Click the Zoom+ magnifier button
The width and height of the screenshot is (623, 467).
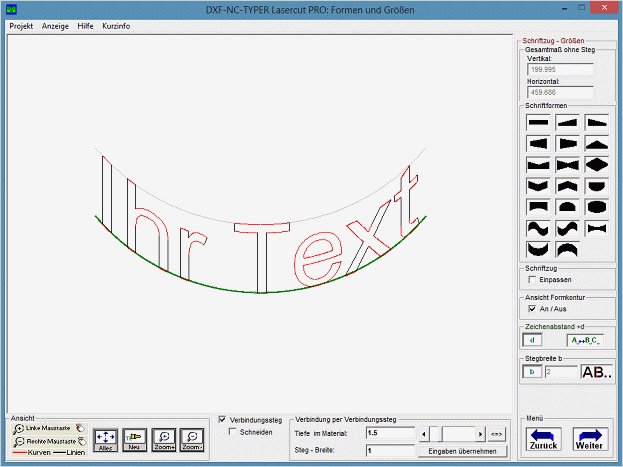click(x=164, y=440)
